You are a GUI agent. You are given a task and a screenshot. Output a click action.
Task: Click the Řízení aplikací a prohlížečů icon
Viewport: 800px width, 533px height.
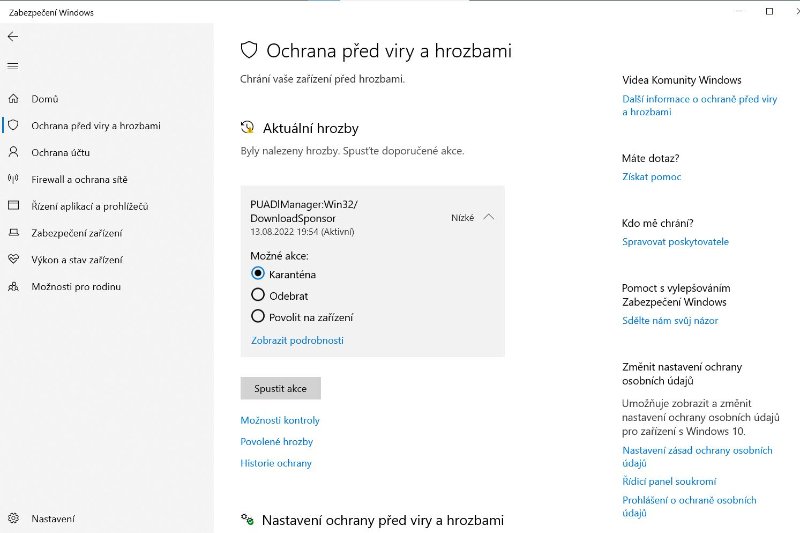[x=13, y=206]
